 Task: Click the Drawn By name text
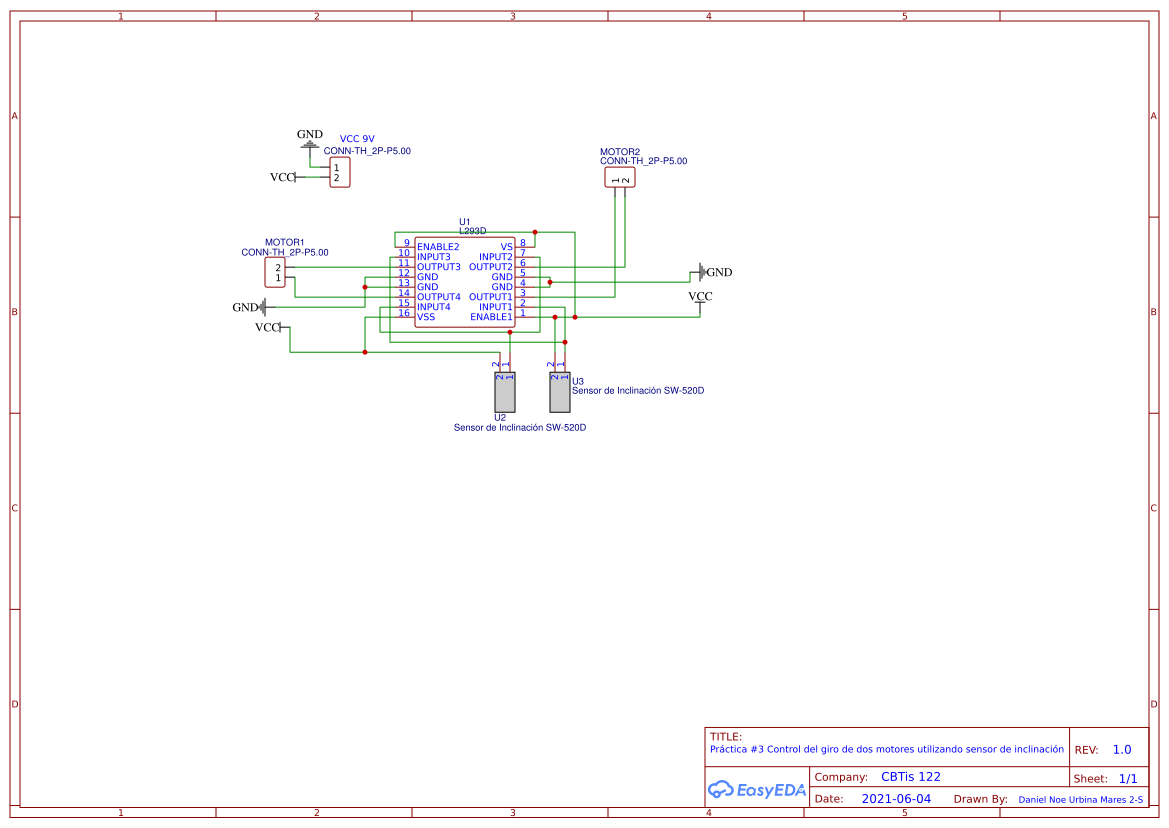click(1080, 799)
